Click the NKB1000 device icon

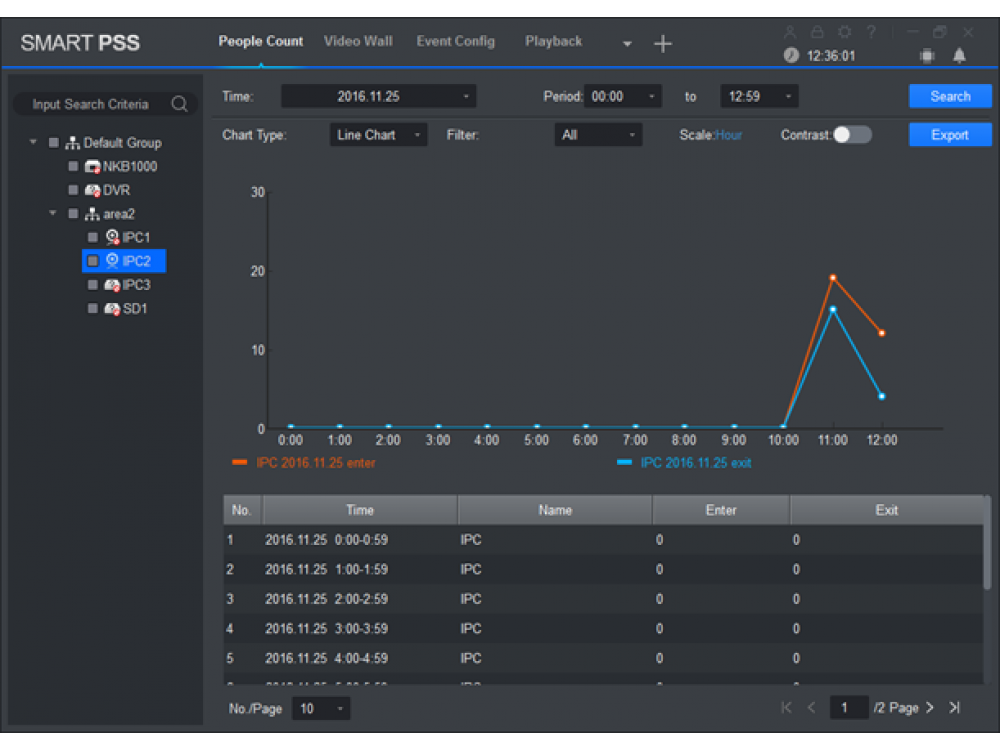(x=91, y=167)
